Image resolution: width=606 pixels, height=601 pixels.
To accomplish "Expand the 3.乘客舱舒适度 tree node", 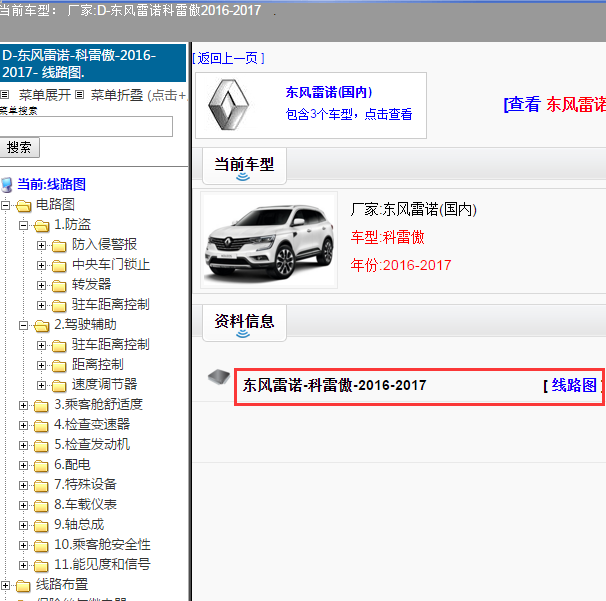I will [23, 405].
